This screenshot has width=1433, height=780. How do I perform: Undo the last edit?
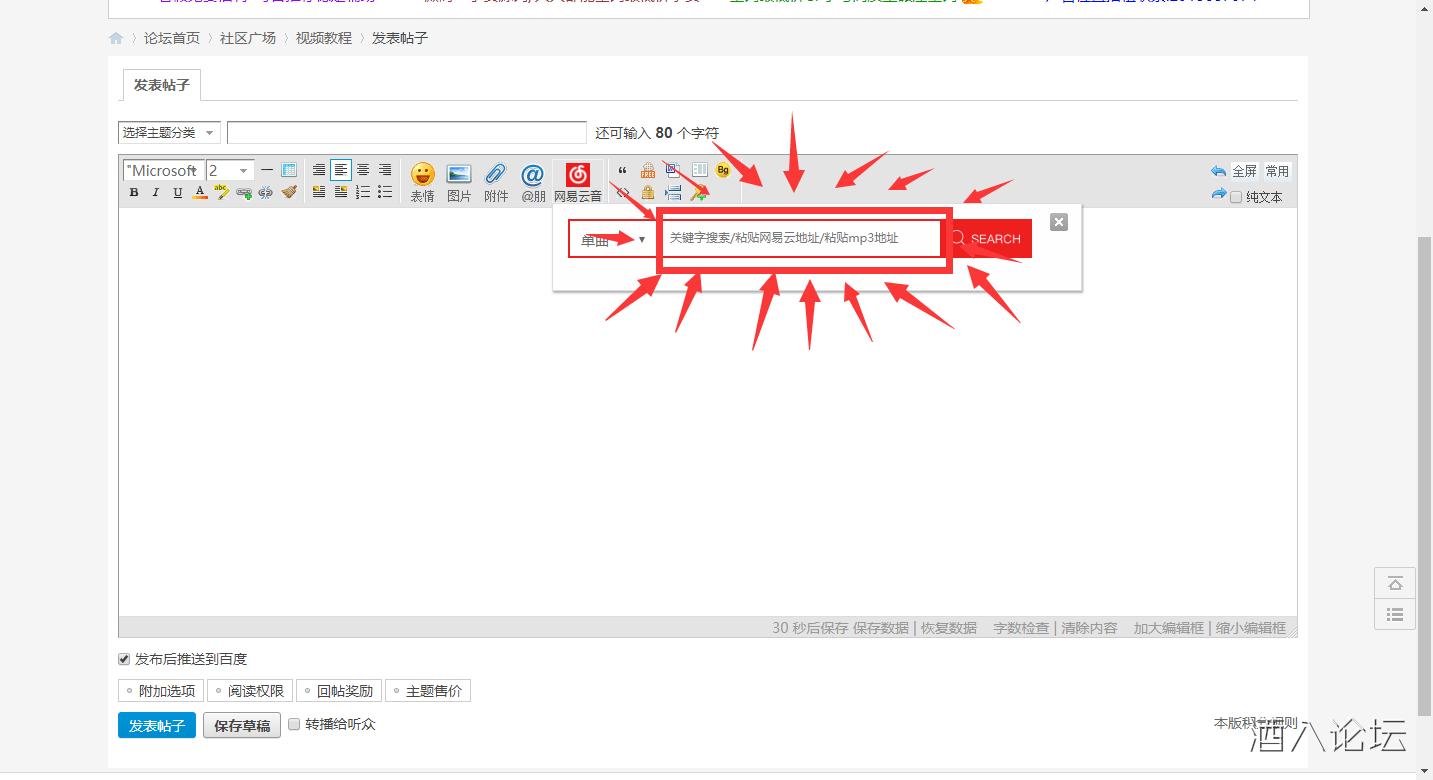click(x=1218, y=171)
